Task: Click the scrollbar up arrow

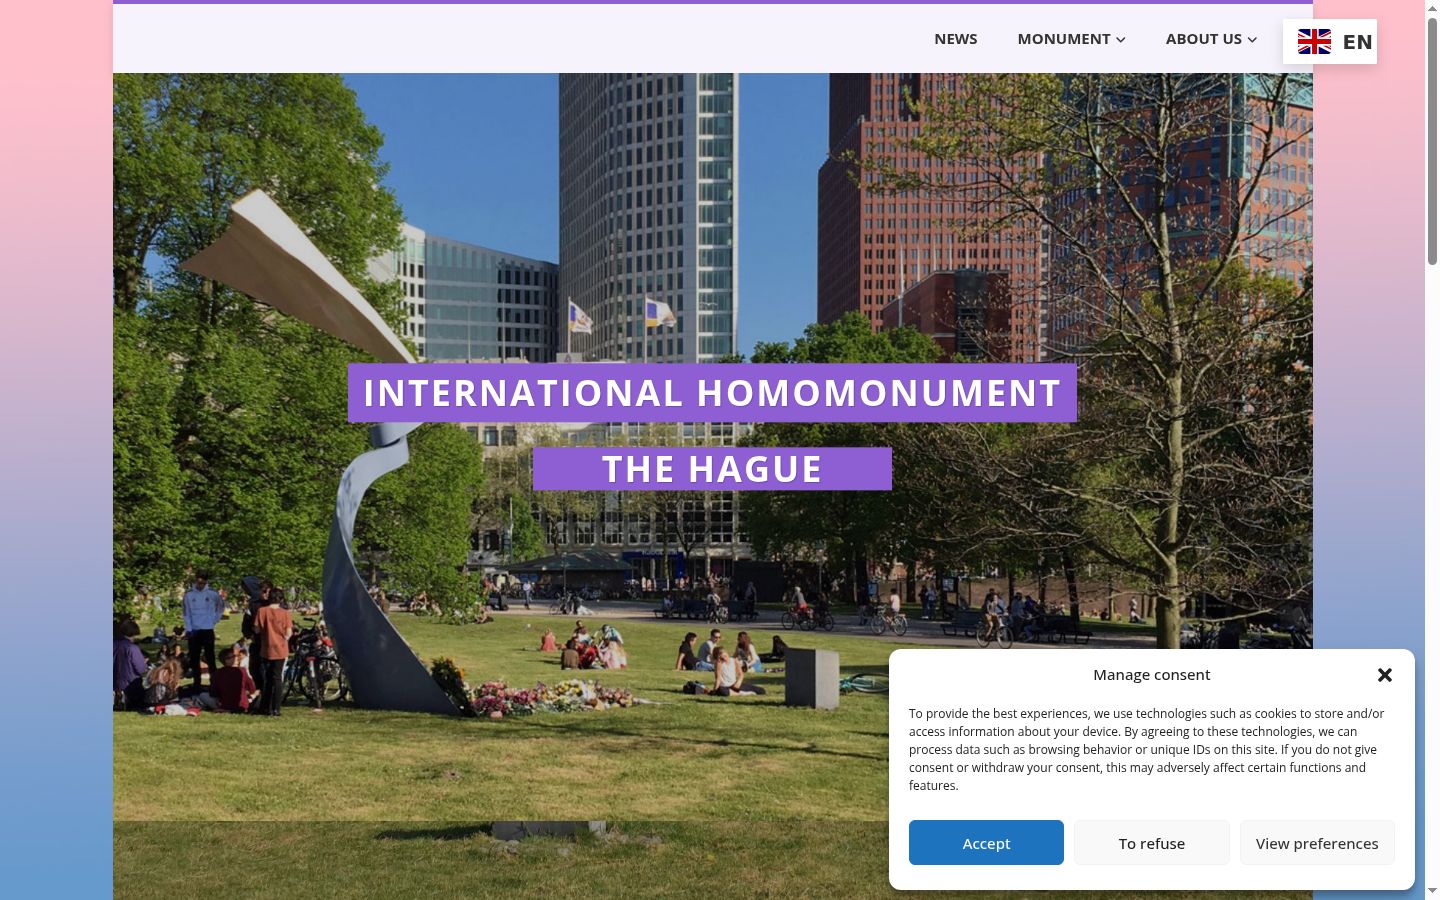Action: click(x=1432, y=7)
